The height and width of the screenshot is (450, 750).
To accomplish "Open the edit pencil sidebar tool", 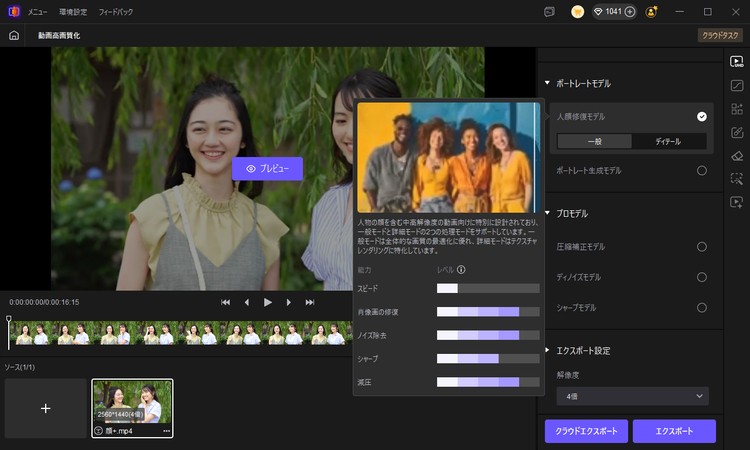I will (737, 132).
